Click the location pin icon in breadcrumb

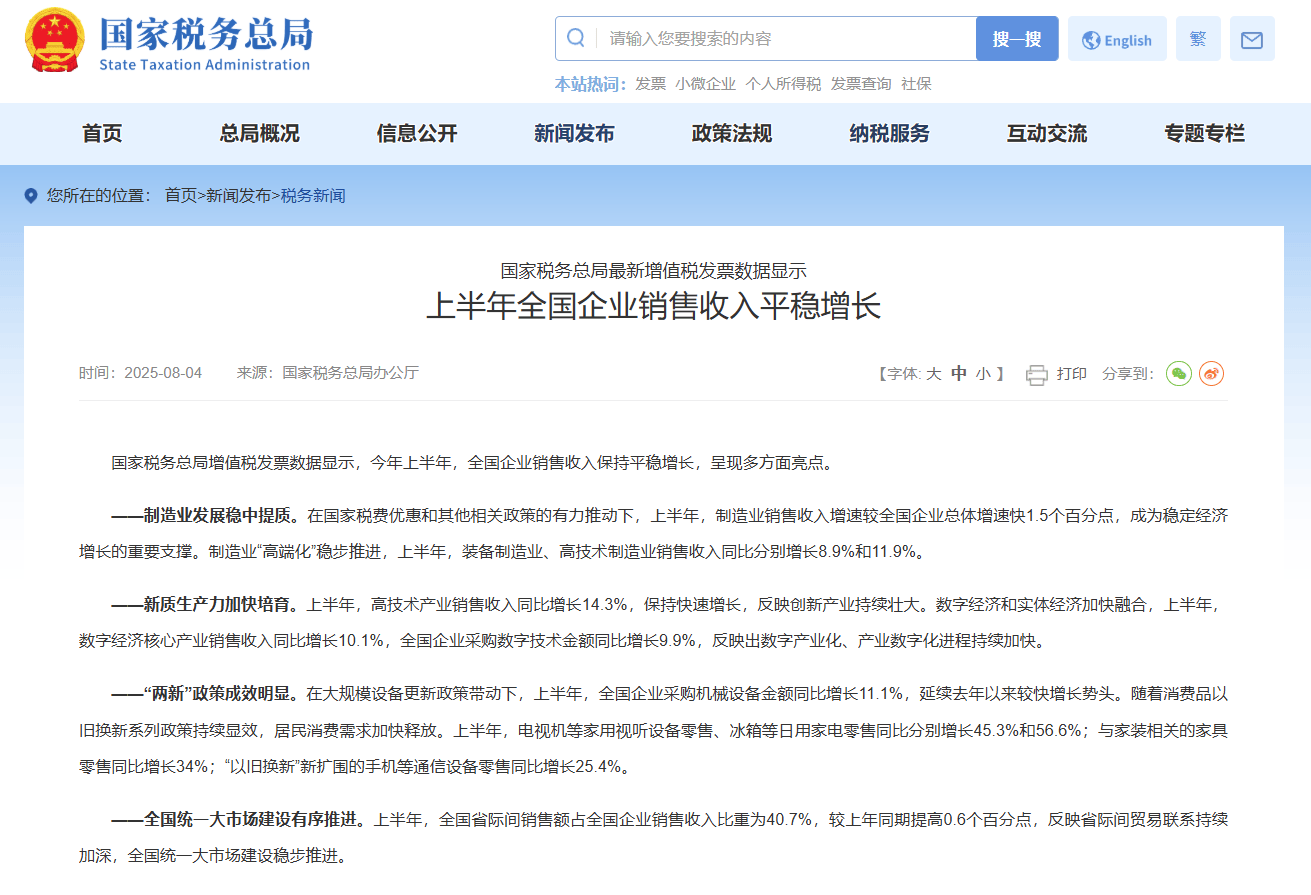point(31,196)
